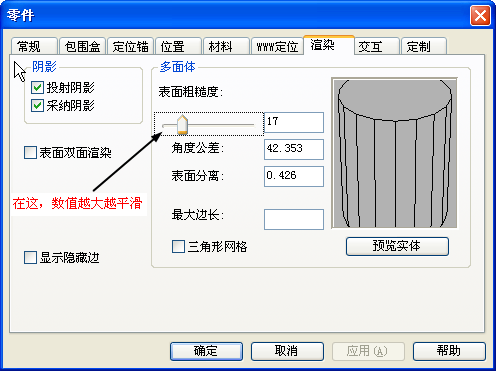Go to the 位置 tab
This screenshot has width=496, height=371.
(x=178, y=46)
